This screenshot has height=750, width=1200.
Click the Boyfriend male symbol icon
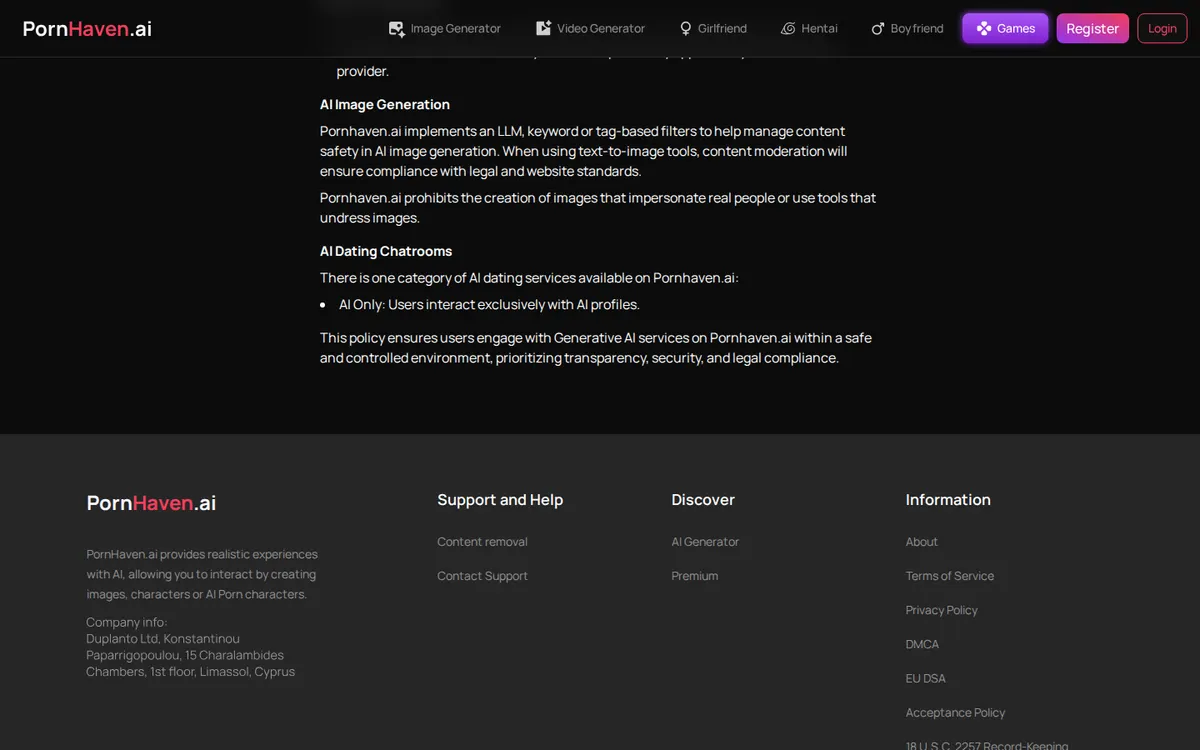tap(878, 29)
